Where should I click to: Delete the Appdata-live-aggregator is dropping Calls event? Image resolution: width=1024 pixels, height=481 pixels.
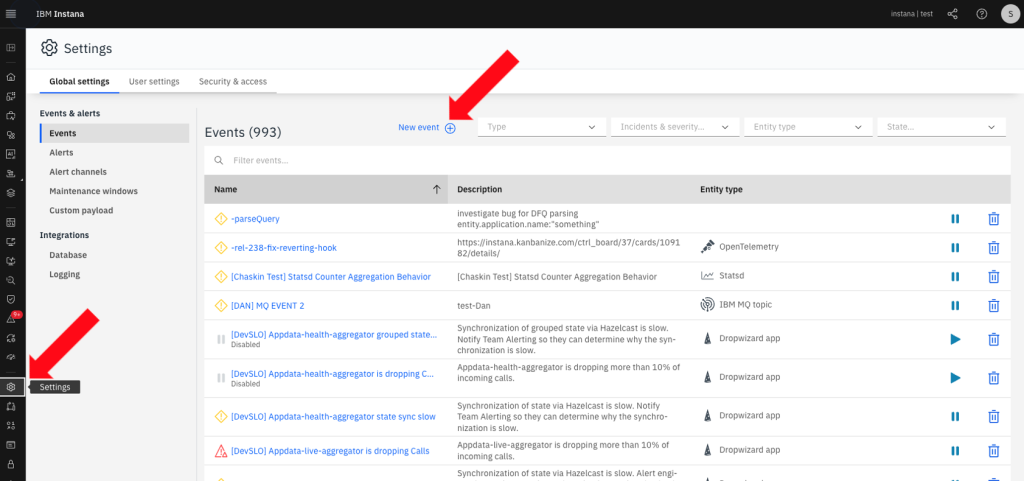point(993,451)
